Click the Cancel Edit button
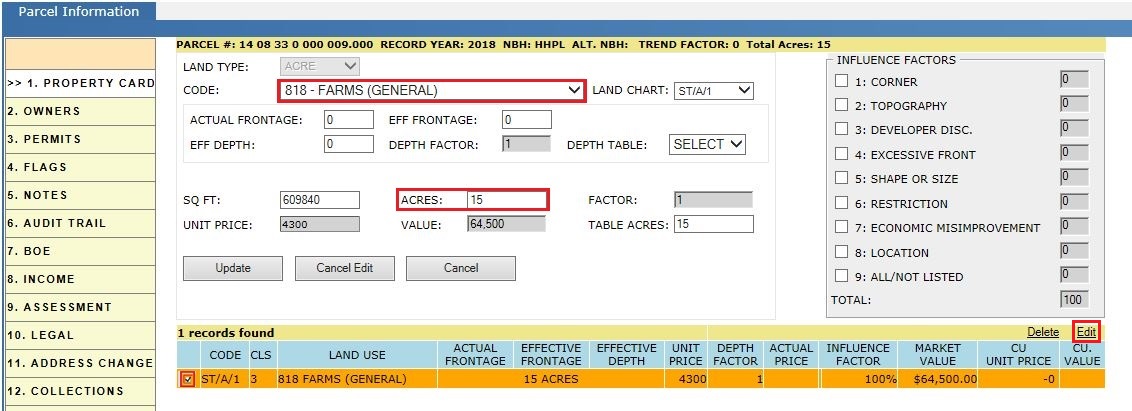1132x411 pixels. coord(344,268)
